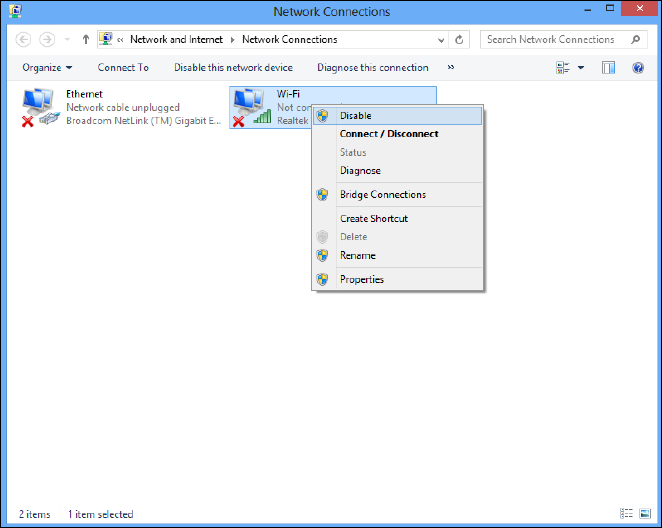Choose Create Shortcut
The height and width of the screenshot is (528, 662).
[397, 219]
